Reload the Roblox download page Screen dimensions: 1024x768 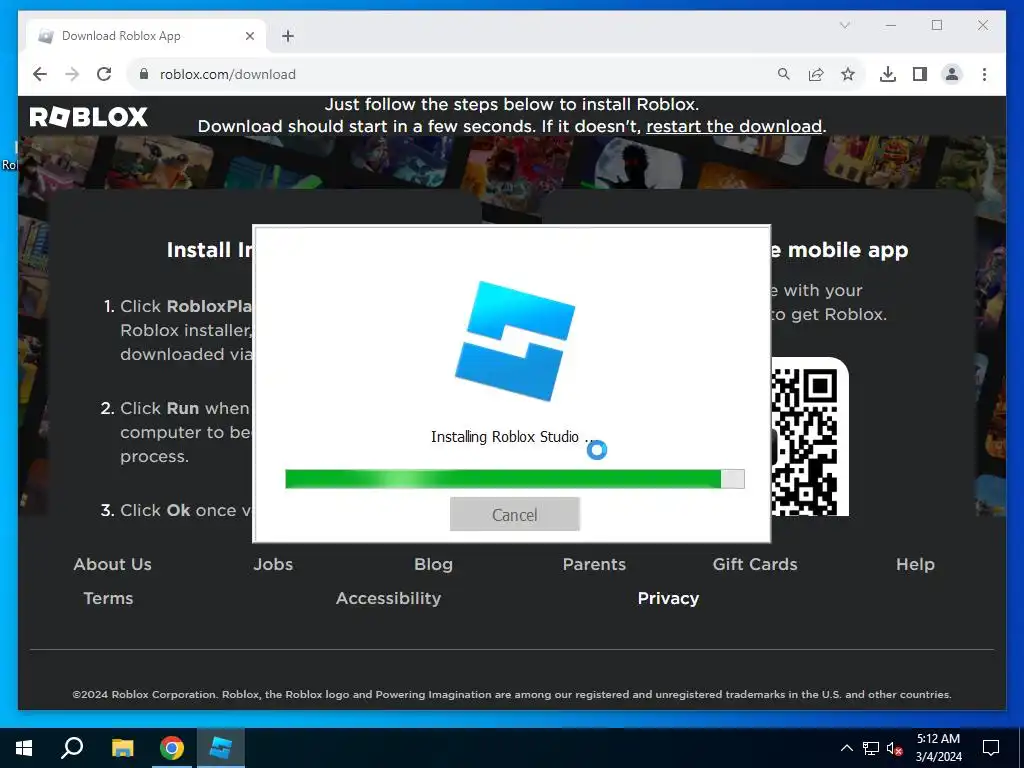pyautogui.click(x=104, y=74)
